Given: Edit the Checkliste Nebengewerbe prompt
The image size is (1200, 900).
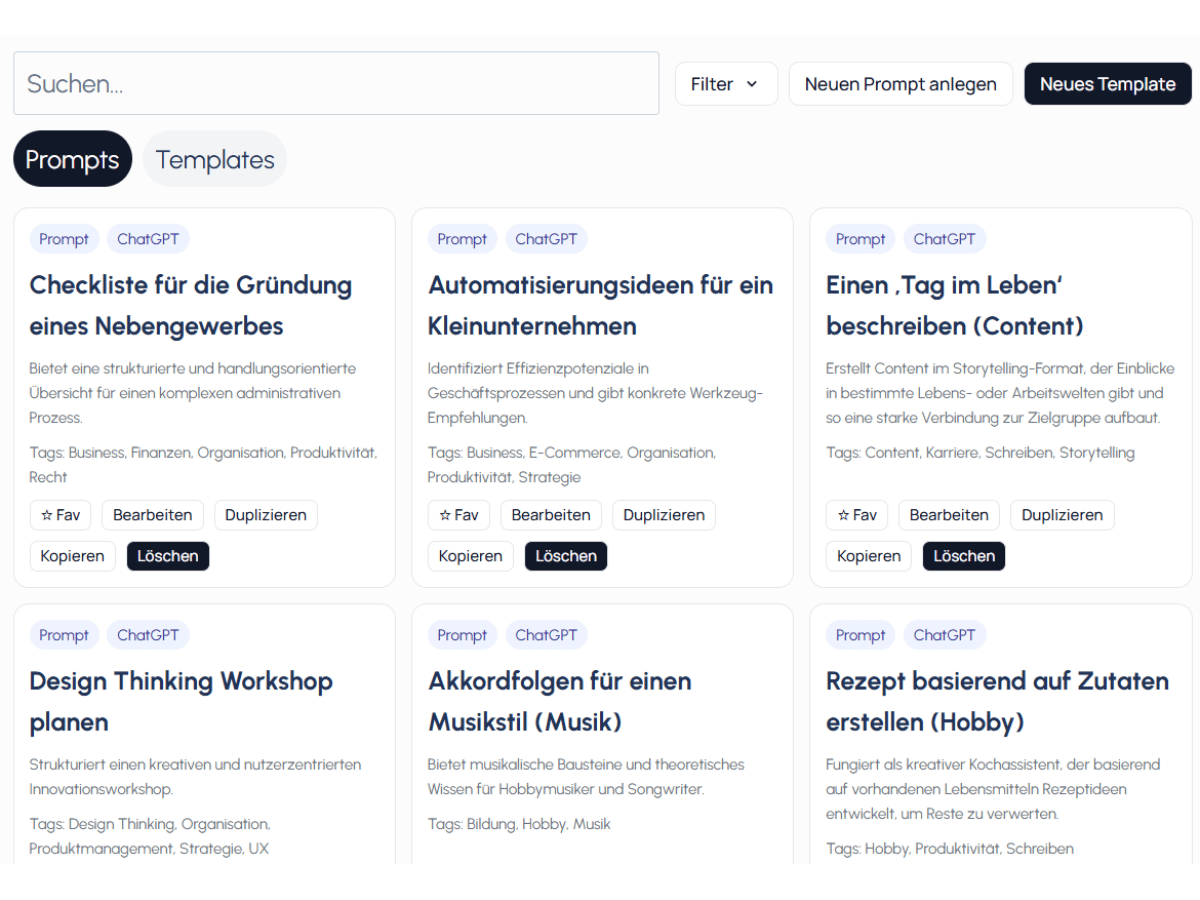Looking at the screenshot, I should [x=152, y=515].
